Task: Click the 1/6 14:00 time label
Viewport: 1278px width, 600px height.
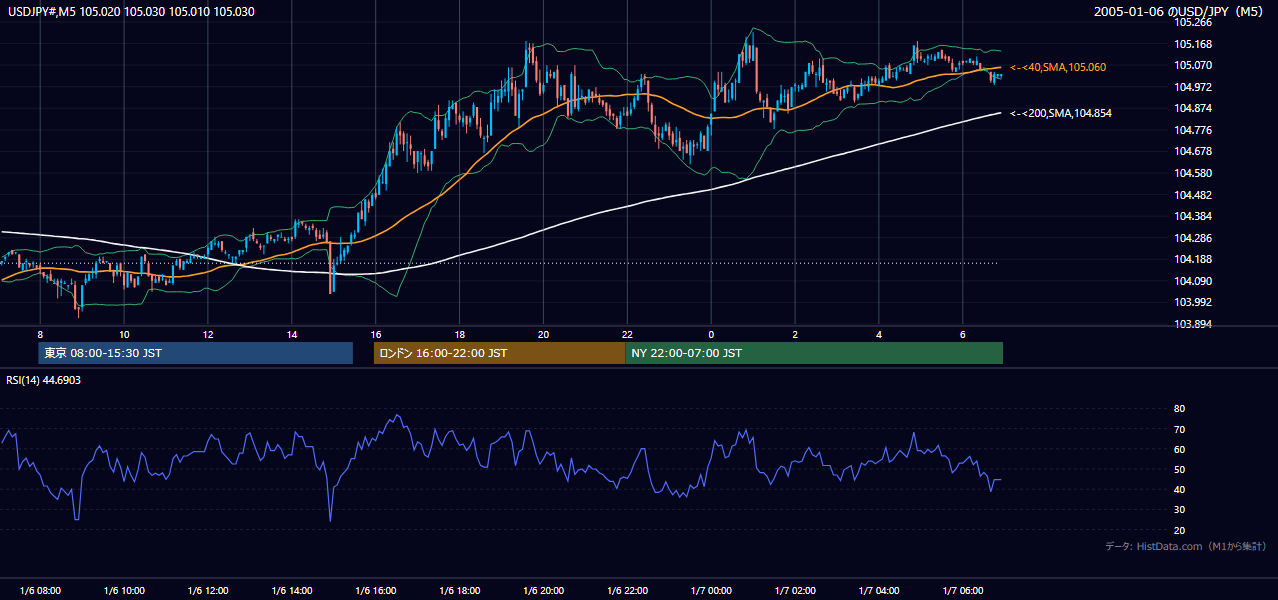Action: pyautogui.click(x=292, y=590)
